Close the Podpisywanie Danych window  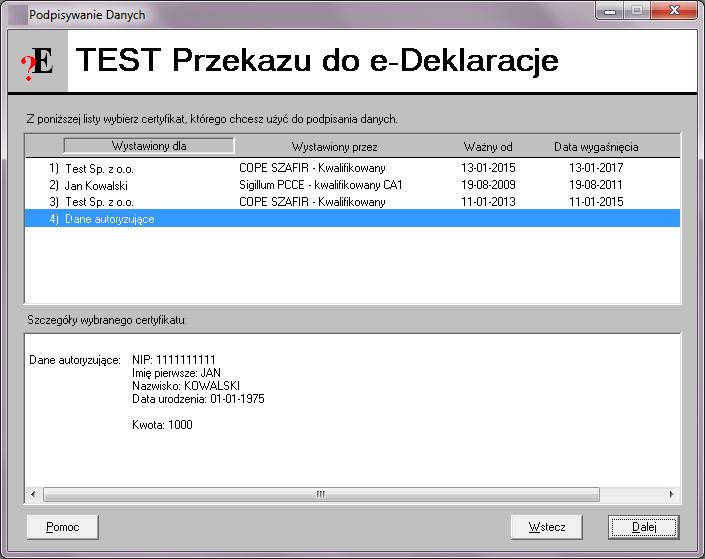[x=674, y=11]
